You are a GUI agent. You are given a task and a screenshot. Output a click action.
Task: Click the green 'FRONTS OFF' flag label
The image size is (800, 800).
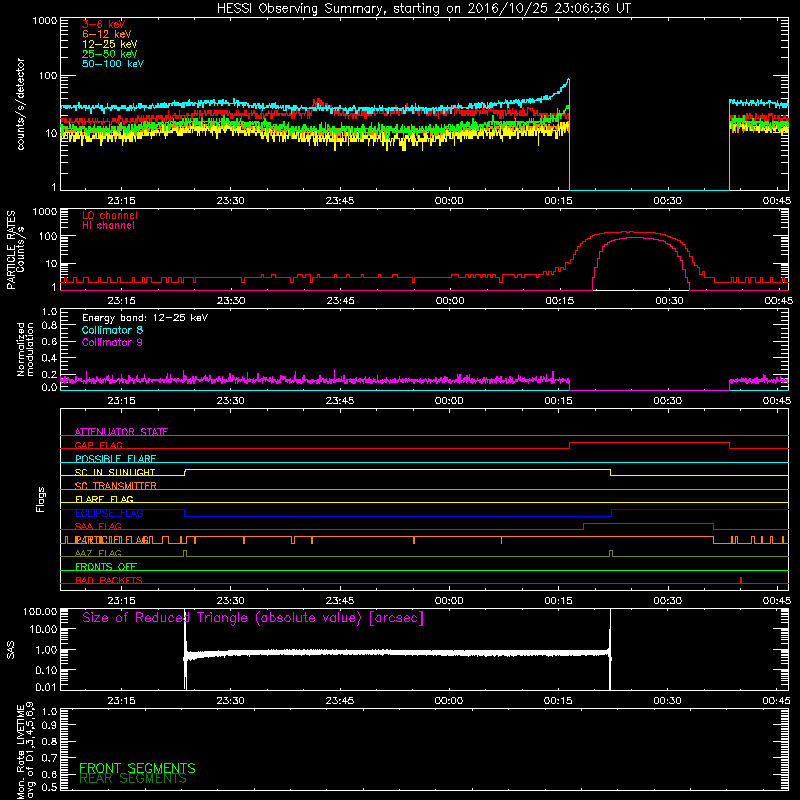click(106, 567)
